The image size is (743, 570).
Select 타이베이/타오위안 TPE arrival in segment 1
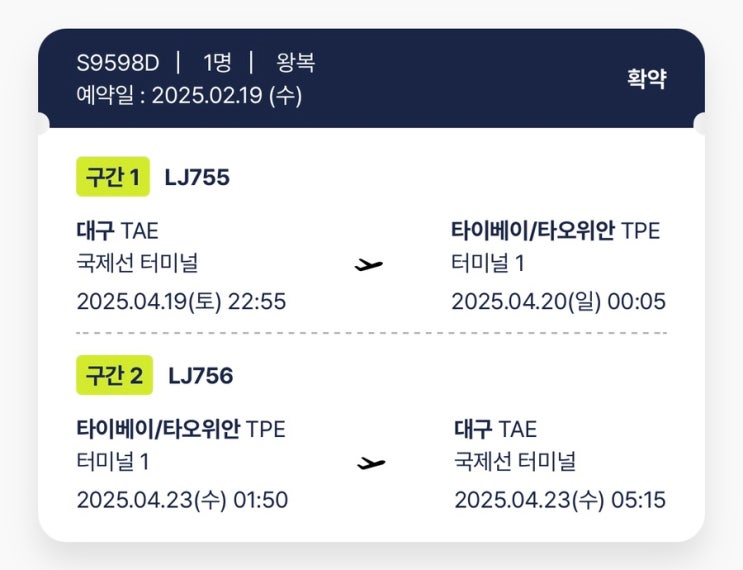[555, 231]
